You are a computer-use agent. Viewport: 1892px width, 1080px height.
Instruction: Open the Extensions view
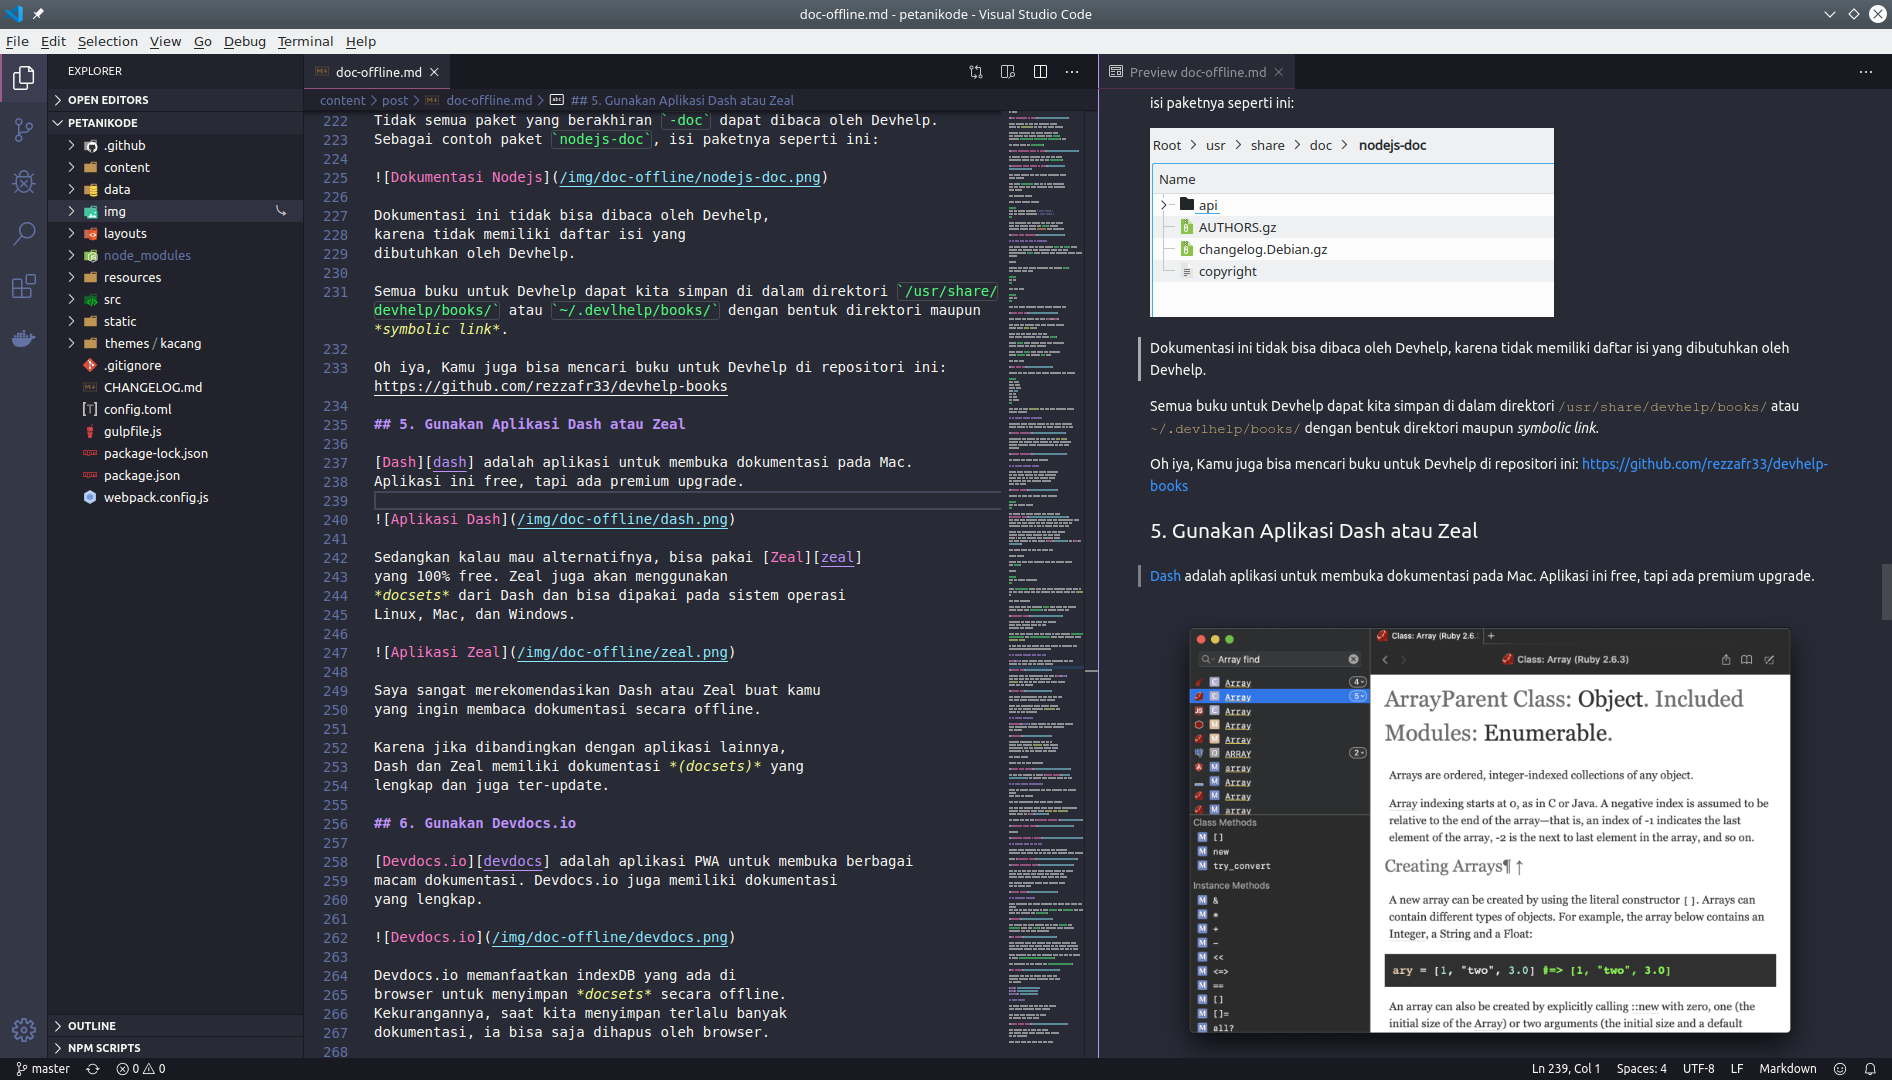click(23, 286)
